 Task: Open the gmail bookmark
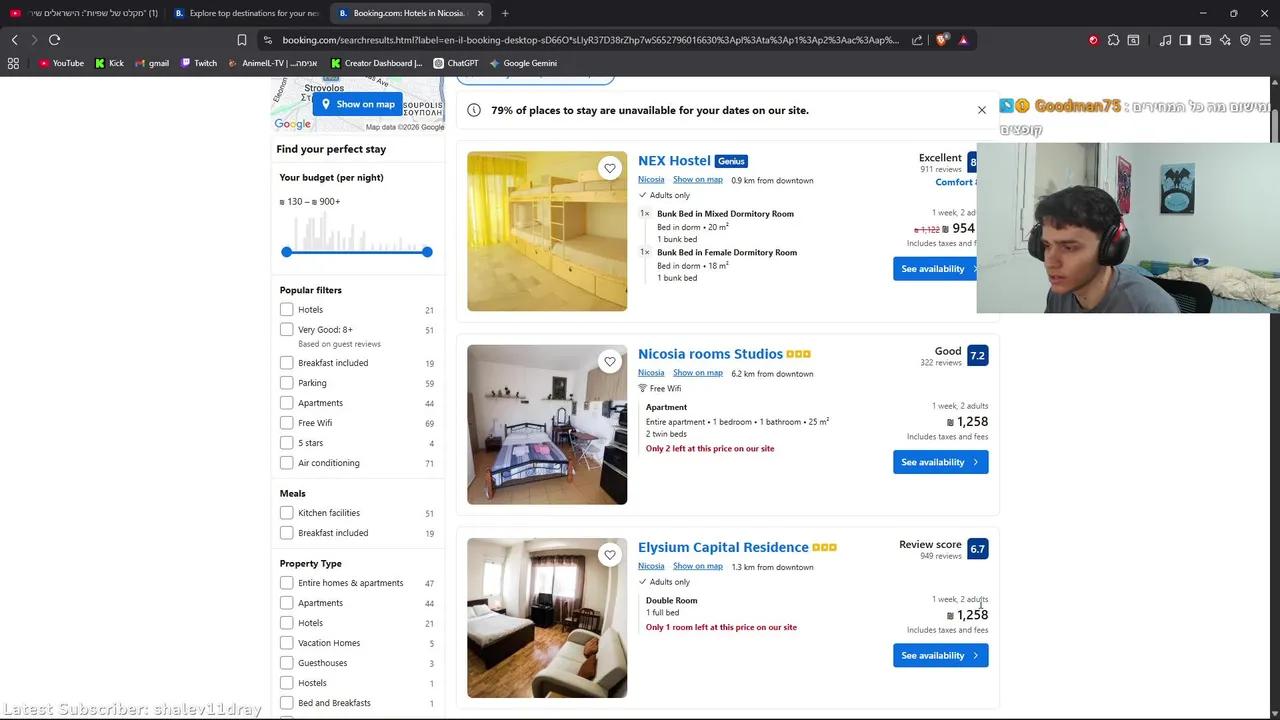coord(152,63)
